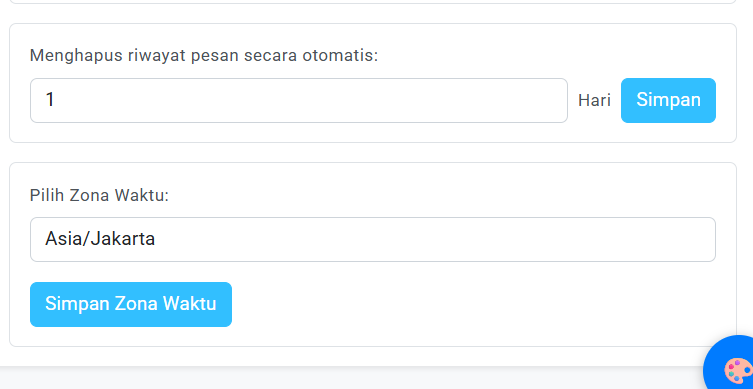Open the color palette theme icon

tap(739, 371)
